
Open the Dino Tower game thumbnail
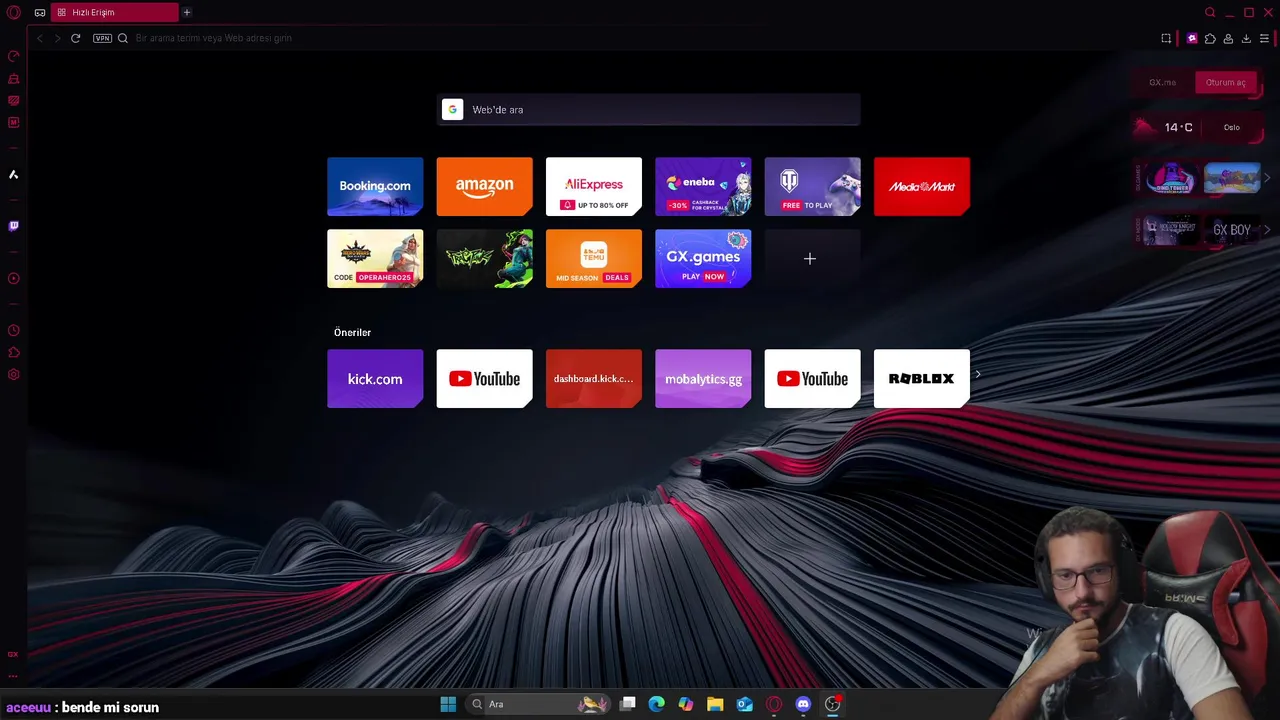pos(1173,178)
